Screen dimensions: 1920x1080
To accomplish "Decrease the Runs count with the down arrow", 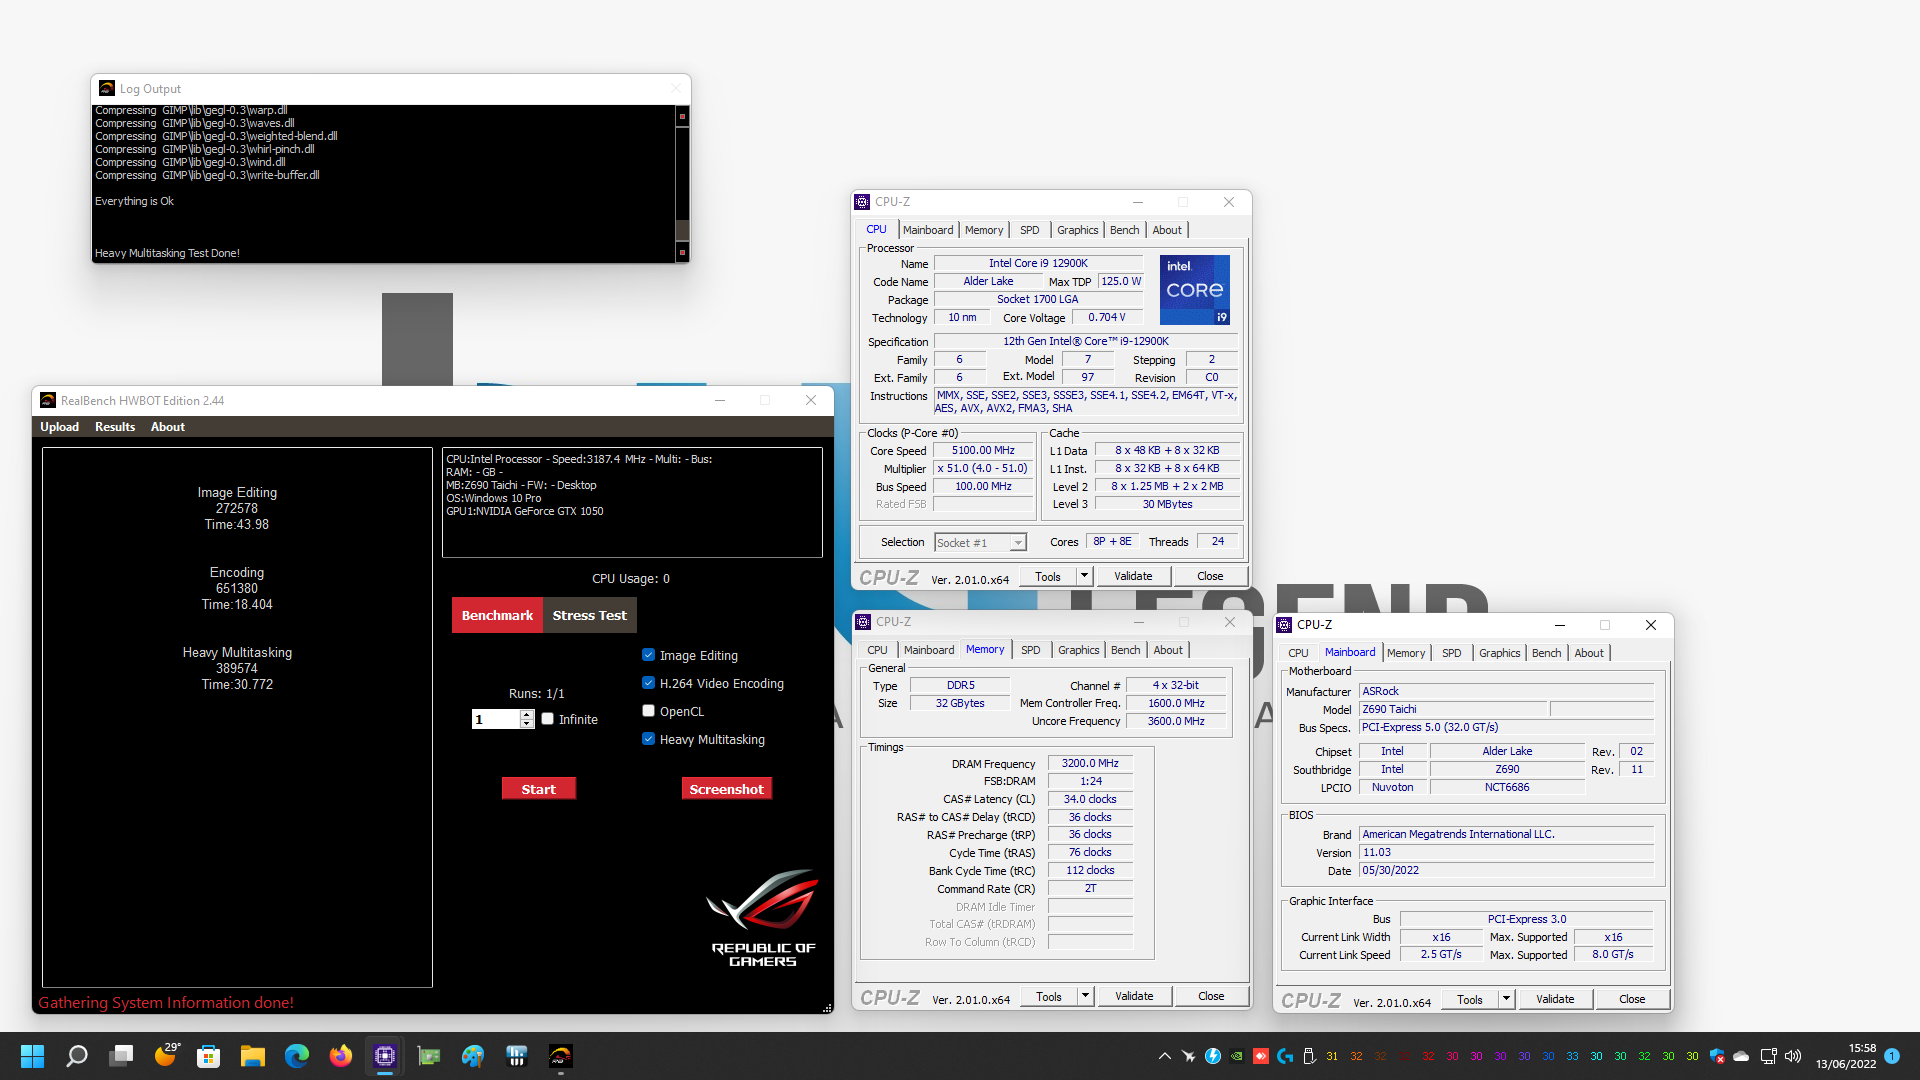I will (x=527, y=724).
